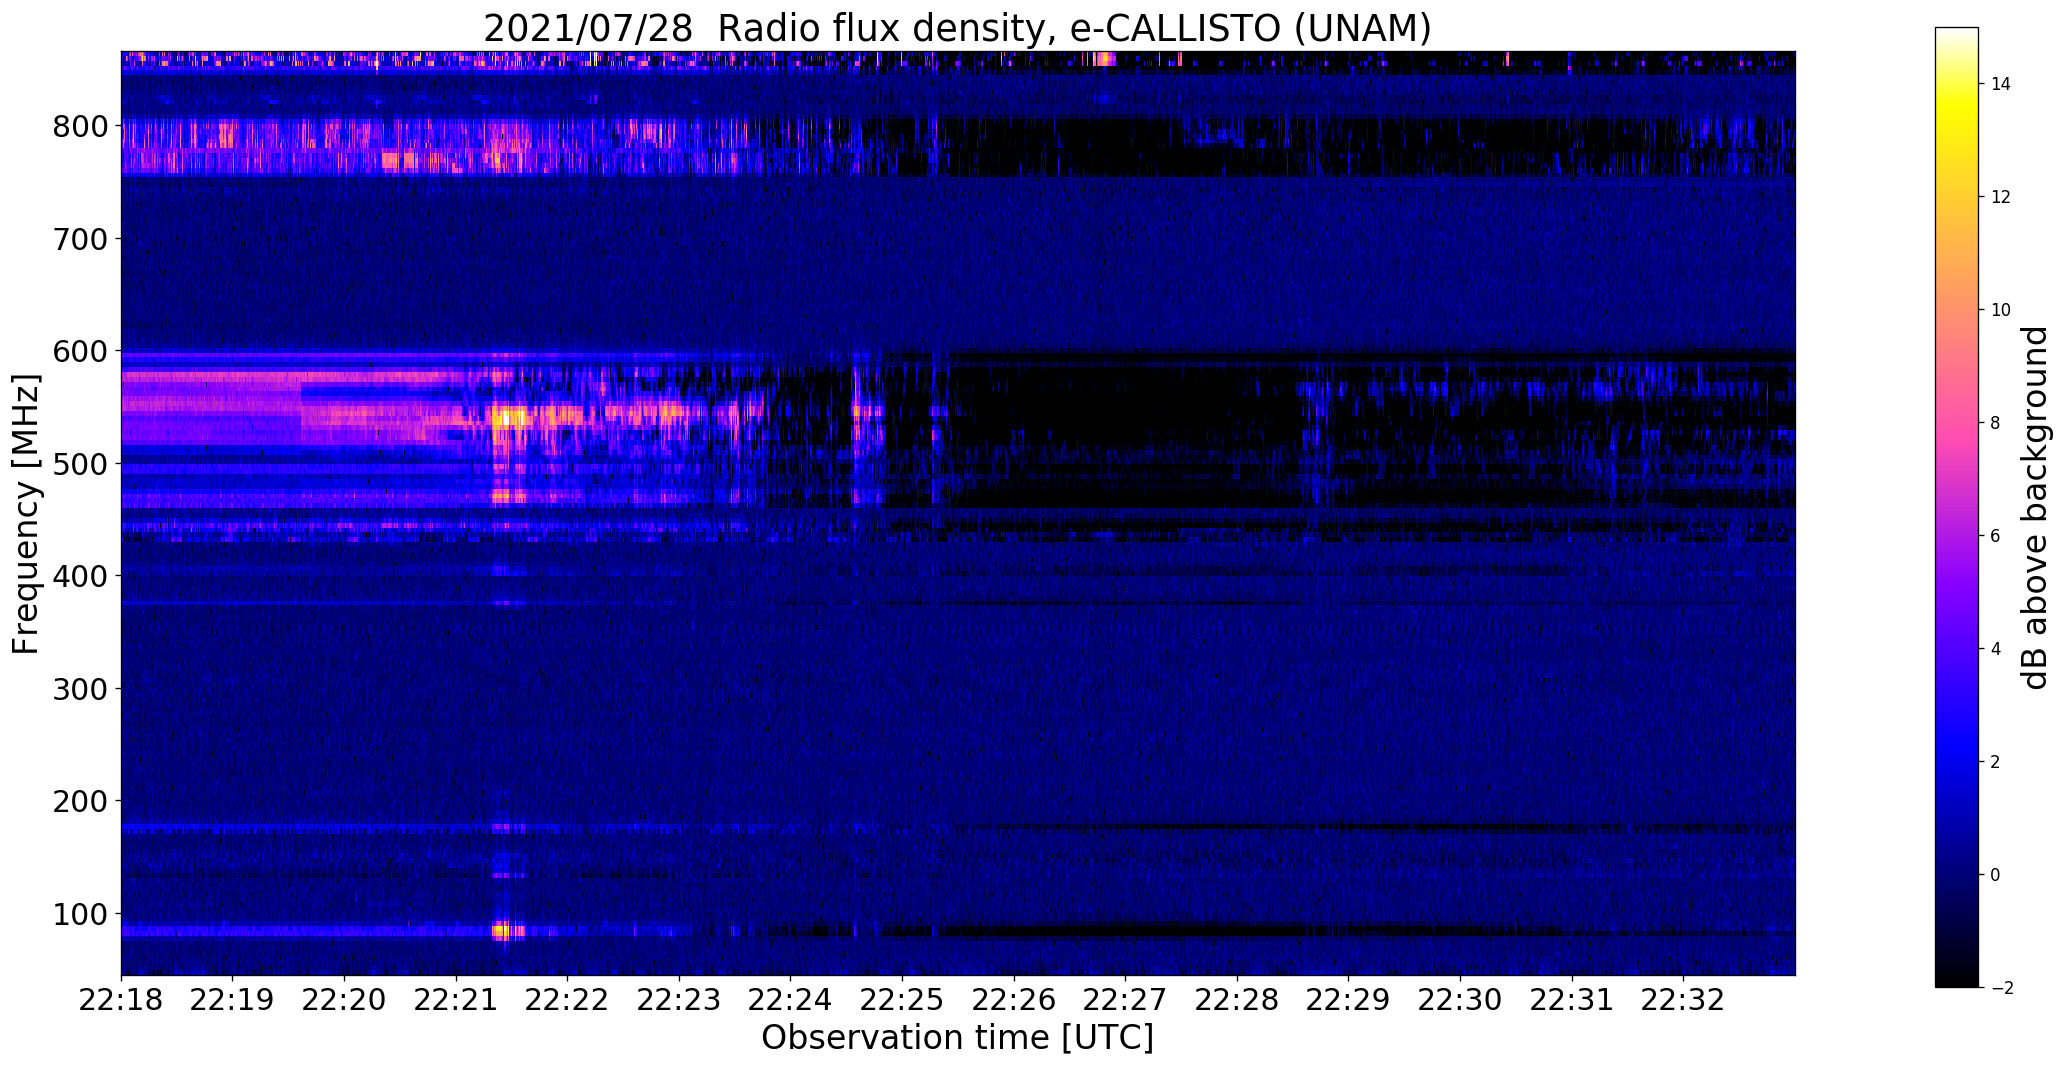Click the 200 frequency tick label
Screen dimensions: 2066x1067
pos(81,801)
